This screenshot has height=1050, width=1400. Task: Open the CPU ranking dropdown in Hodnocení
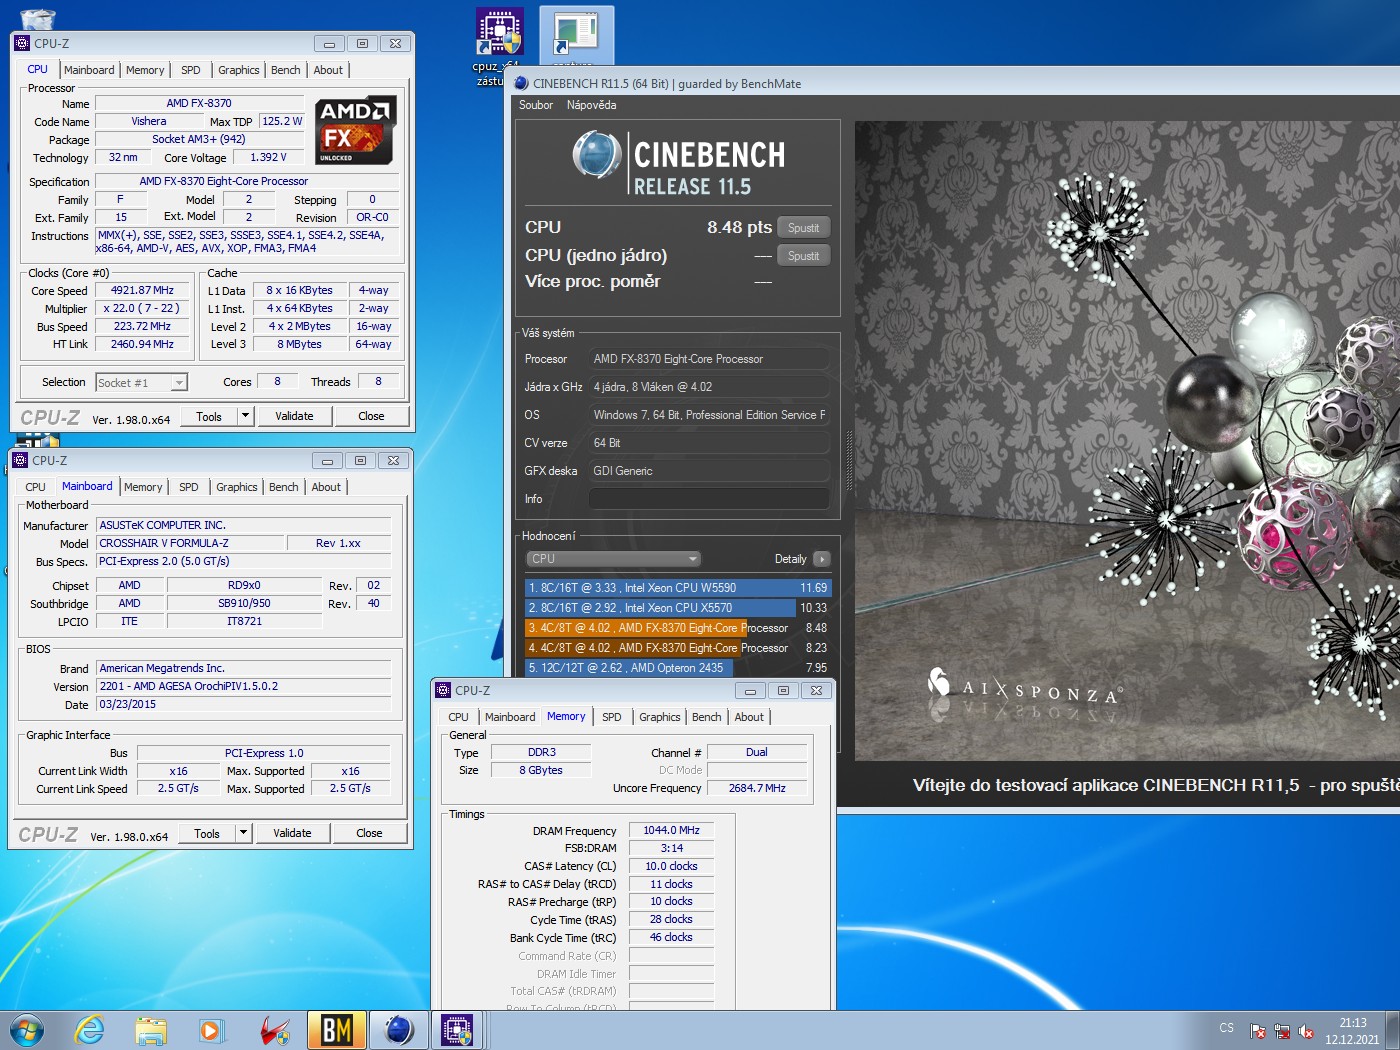click(613, 559)
